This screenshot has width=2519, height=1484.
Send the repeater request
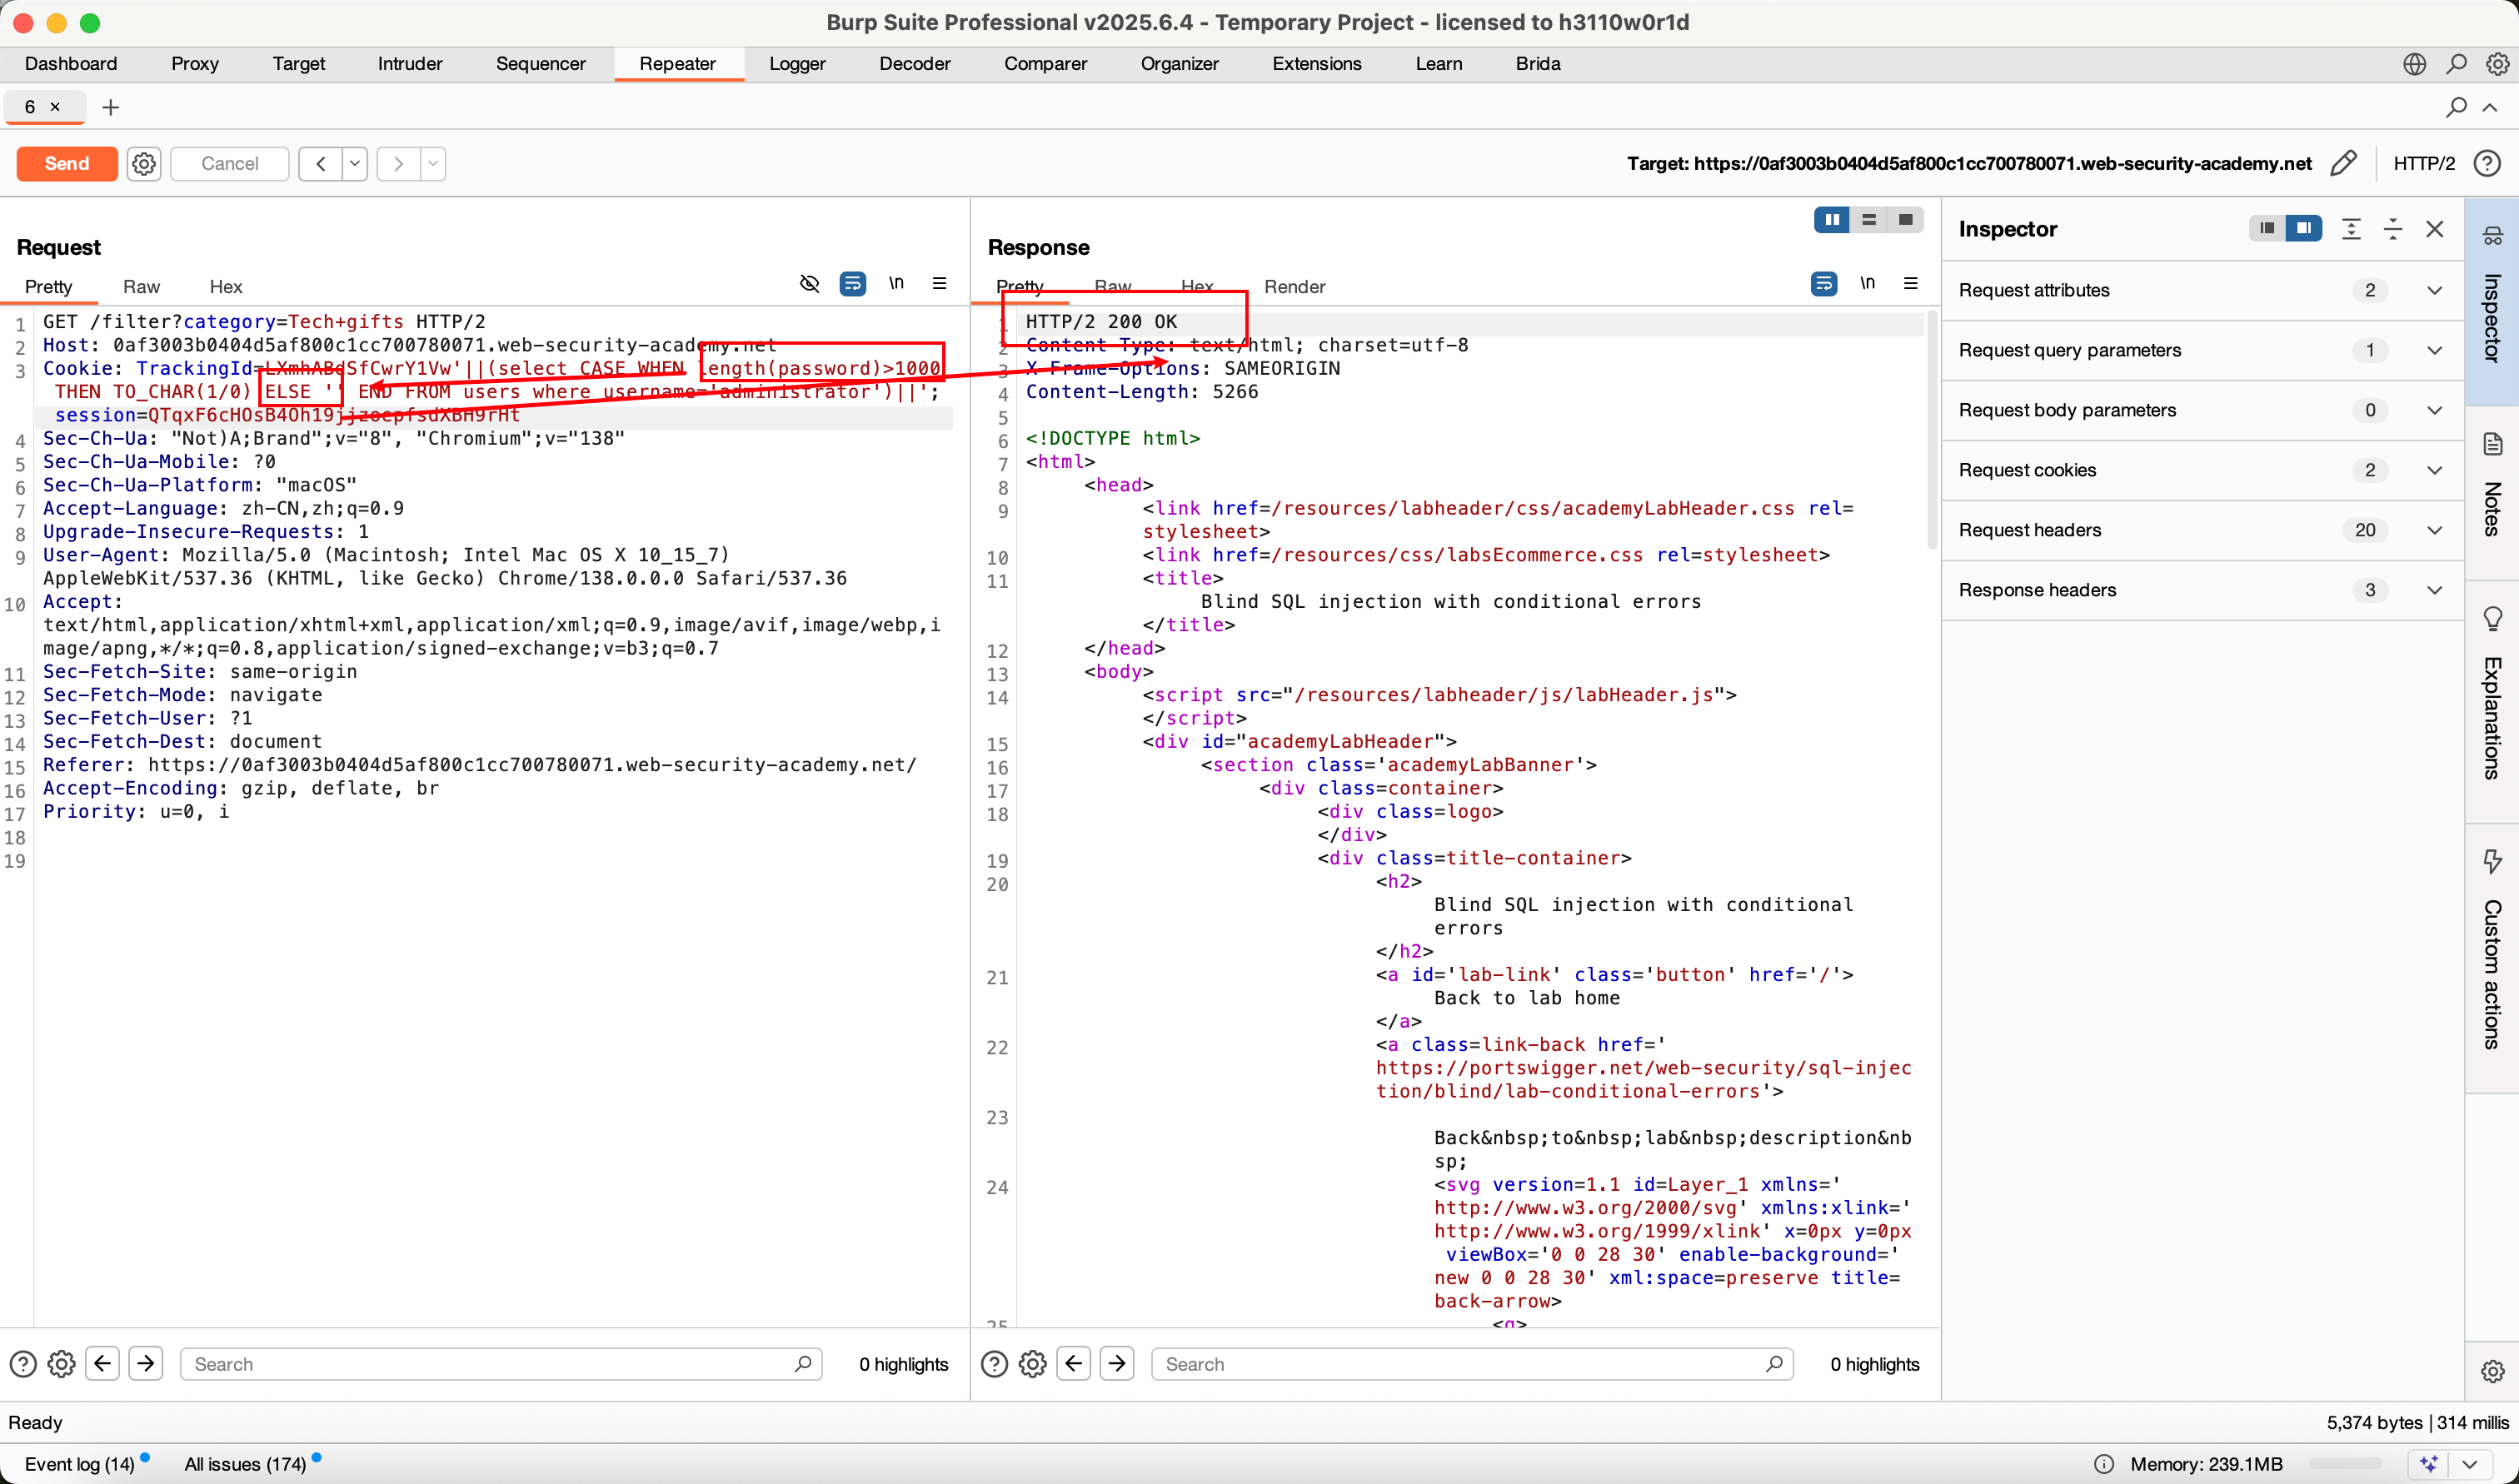tap(67, 163)
